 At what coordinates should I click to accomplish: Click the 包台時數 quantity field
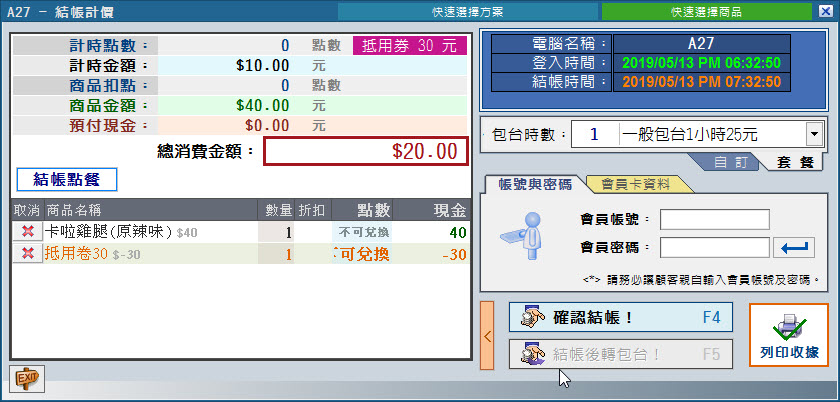click(593, 133)
